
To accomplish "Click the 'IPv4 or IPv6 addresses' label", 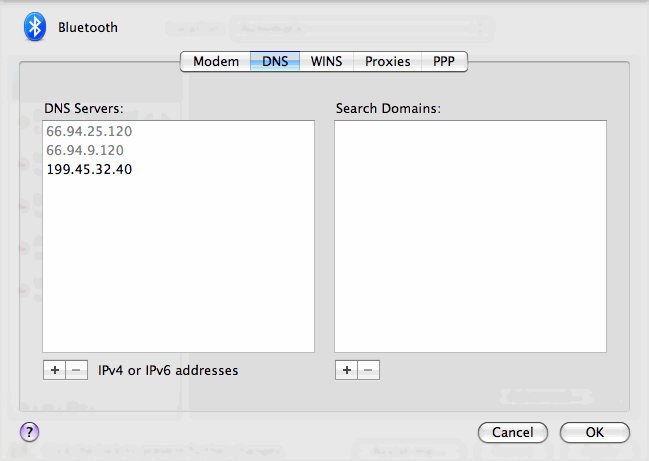I will [x=168, y=370].
